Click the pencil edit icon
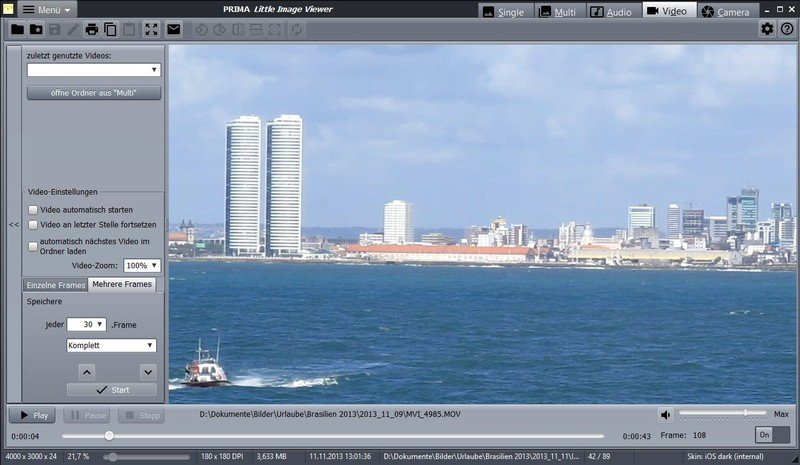 pos(73,30)
